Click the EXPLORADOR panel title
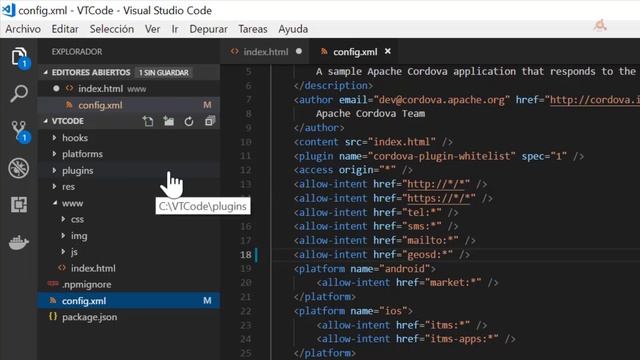640x360 pixels. point(77,52)
